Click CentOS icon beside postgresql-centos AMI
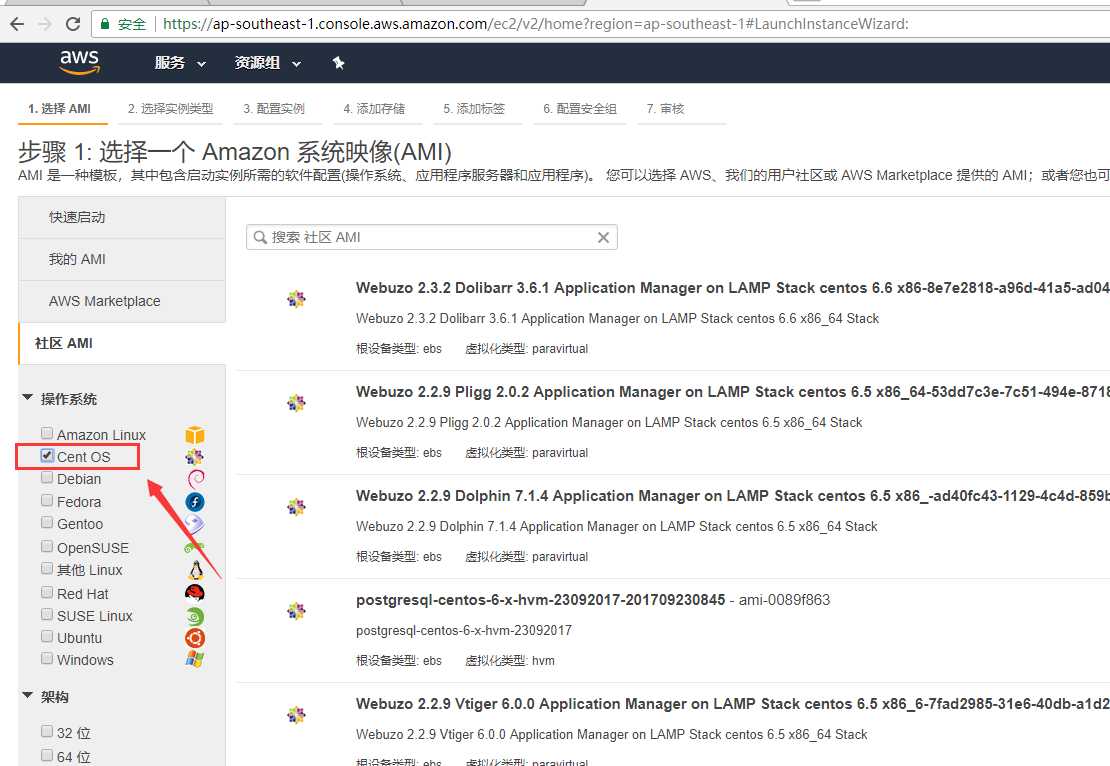 tap(296, 611)
